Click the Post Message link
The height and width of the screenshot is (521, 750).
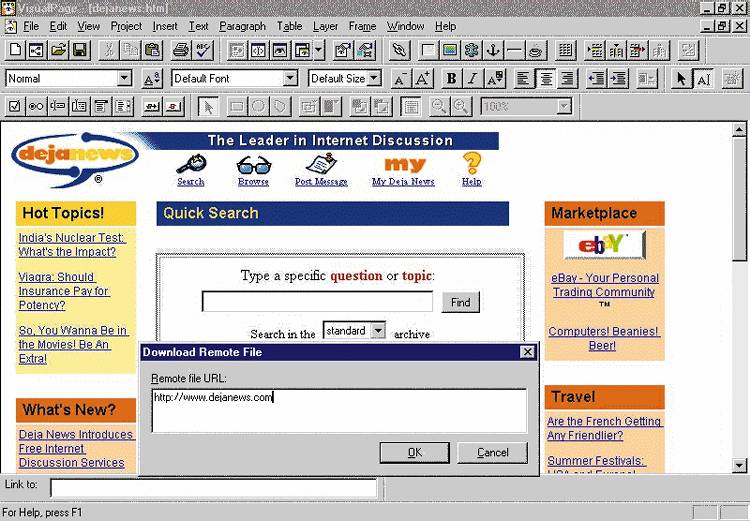[x=321, y=182]
